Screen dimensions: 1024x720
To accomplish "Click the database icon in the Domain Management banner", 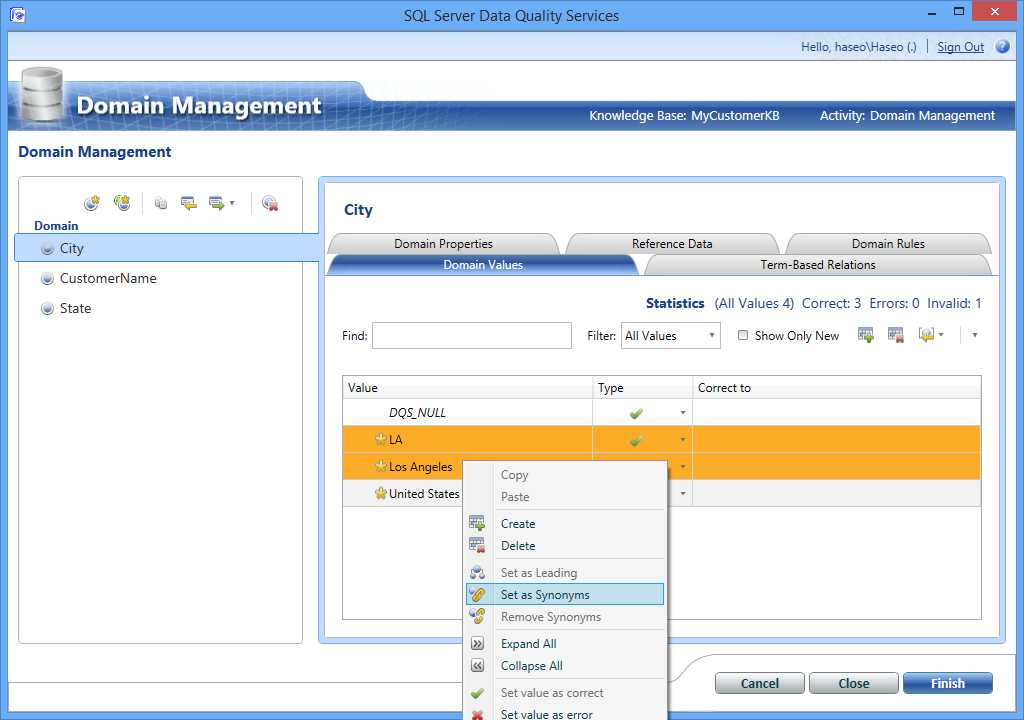I will (42, 95).
